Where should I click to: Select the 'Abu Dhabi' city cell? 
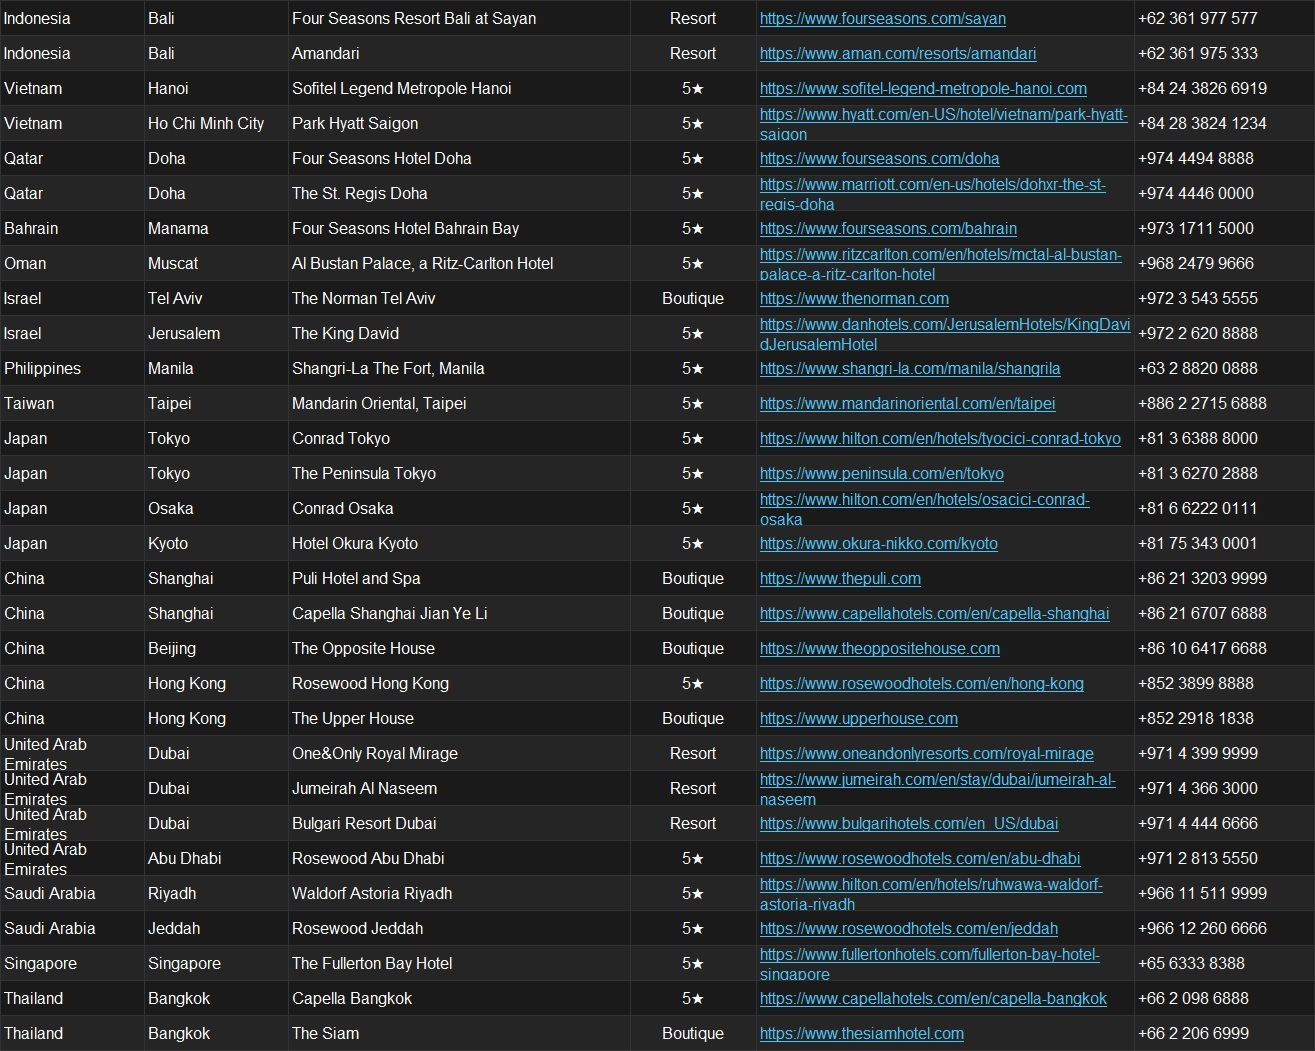216,859
